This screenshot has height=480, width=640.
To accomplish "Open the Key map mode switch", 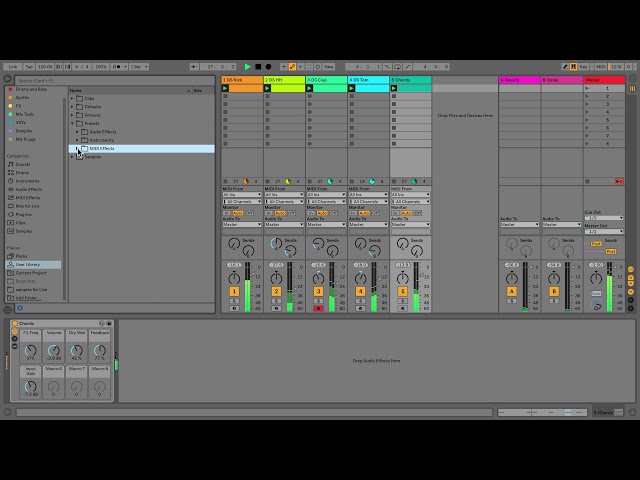I will pos(584,67).
